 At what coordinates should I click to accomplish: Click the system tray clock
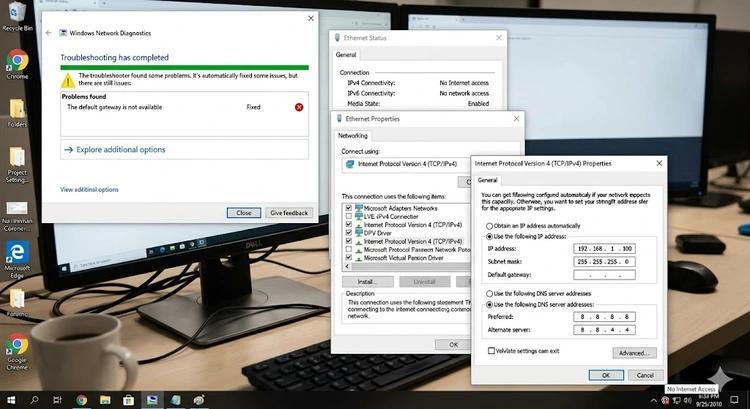pos(708,401)
